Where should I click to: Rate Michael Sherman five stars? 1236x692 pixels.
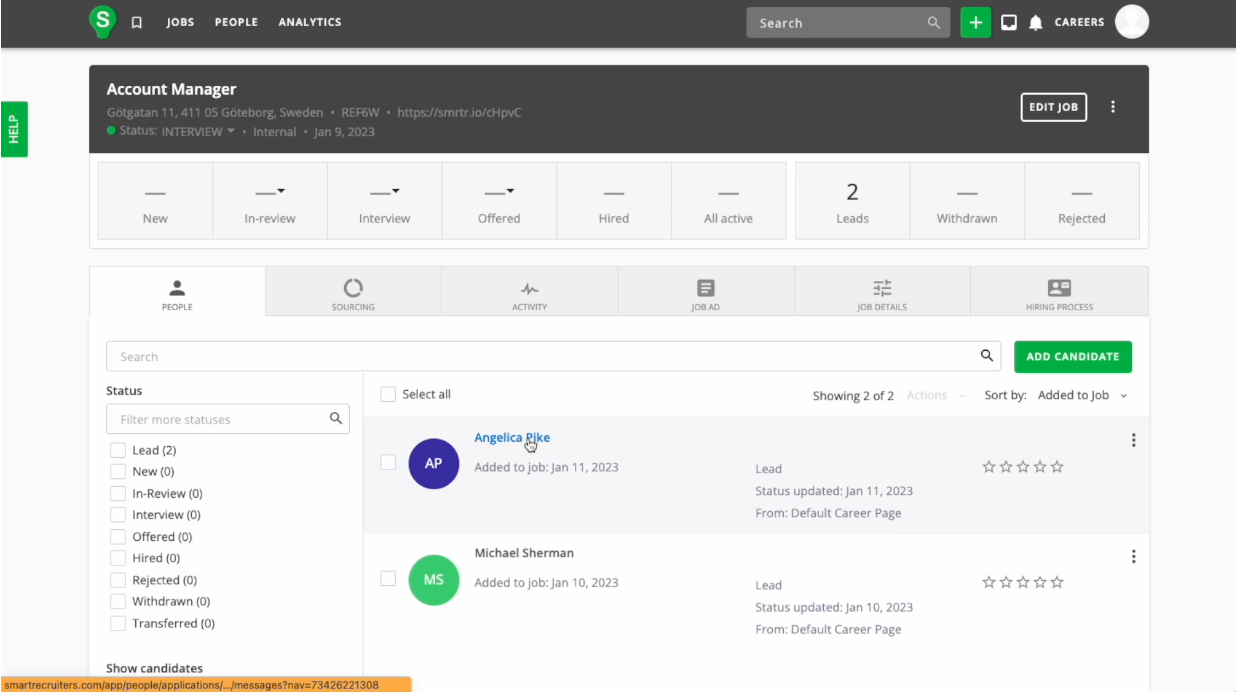[x=1057, y=582]
